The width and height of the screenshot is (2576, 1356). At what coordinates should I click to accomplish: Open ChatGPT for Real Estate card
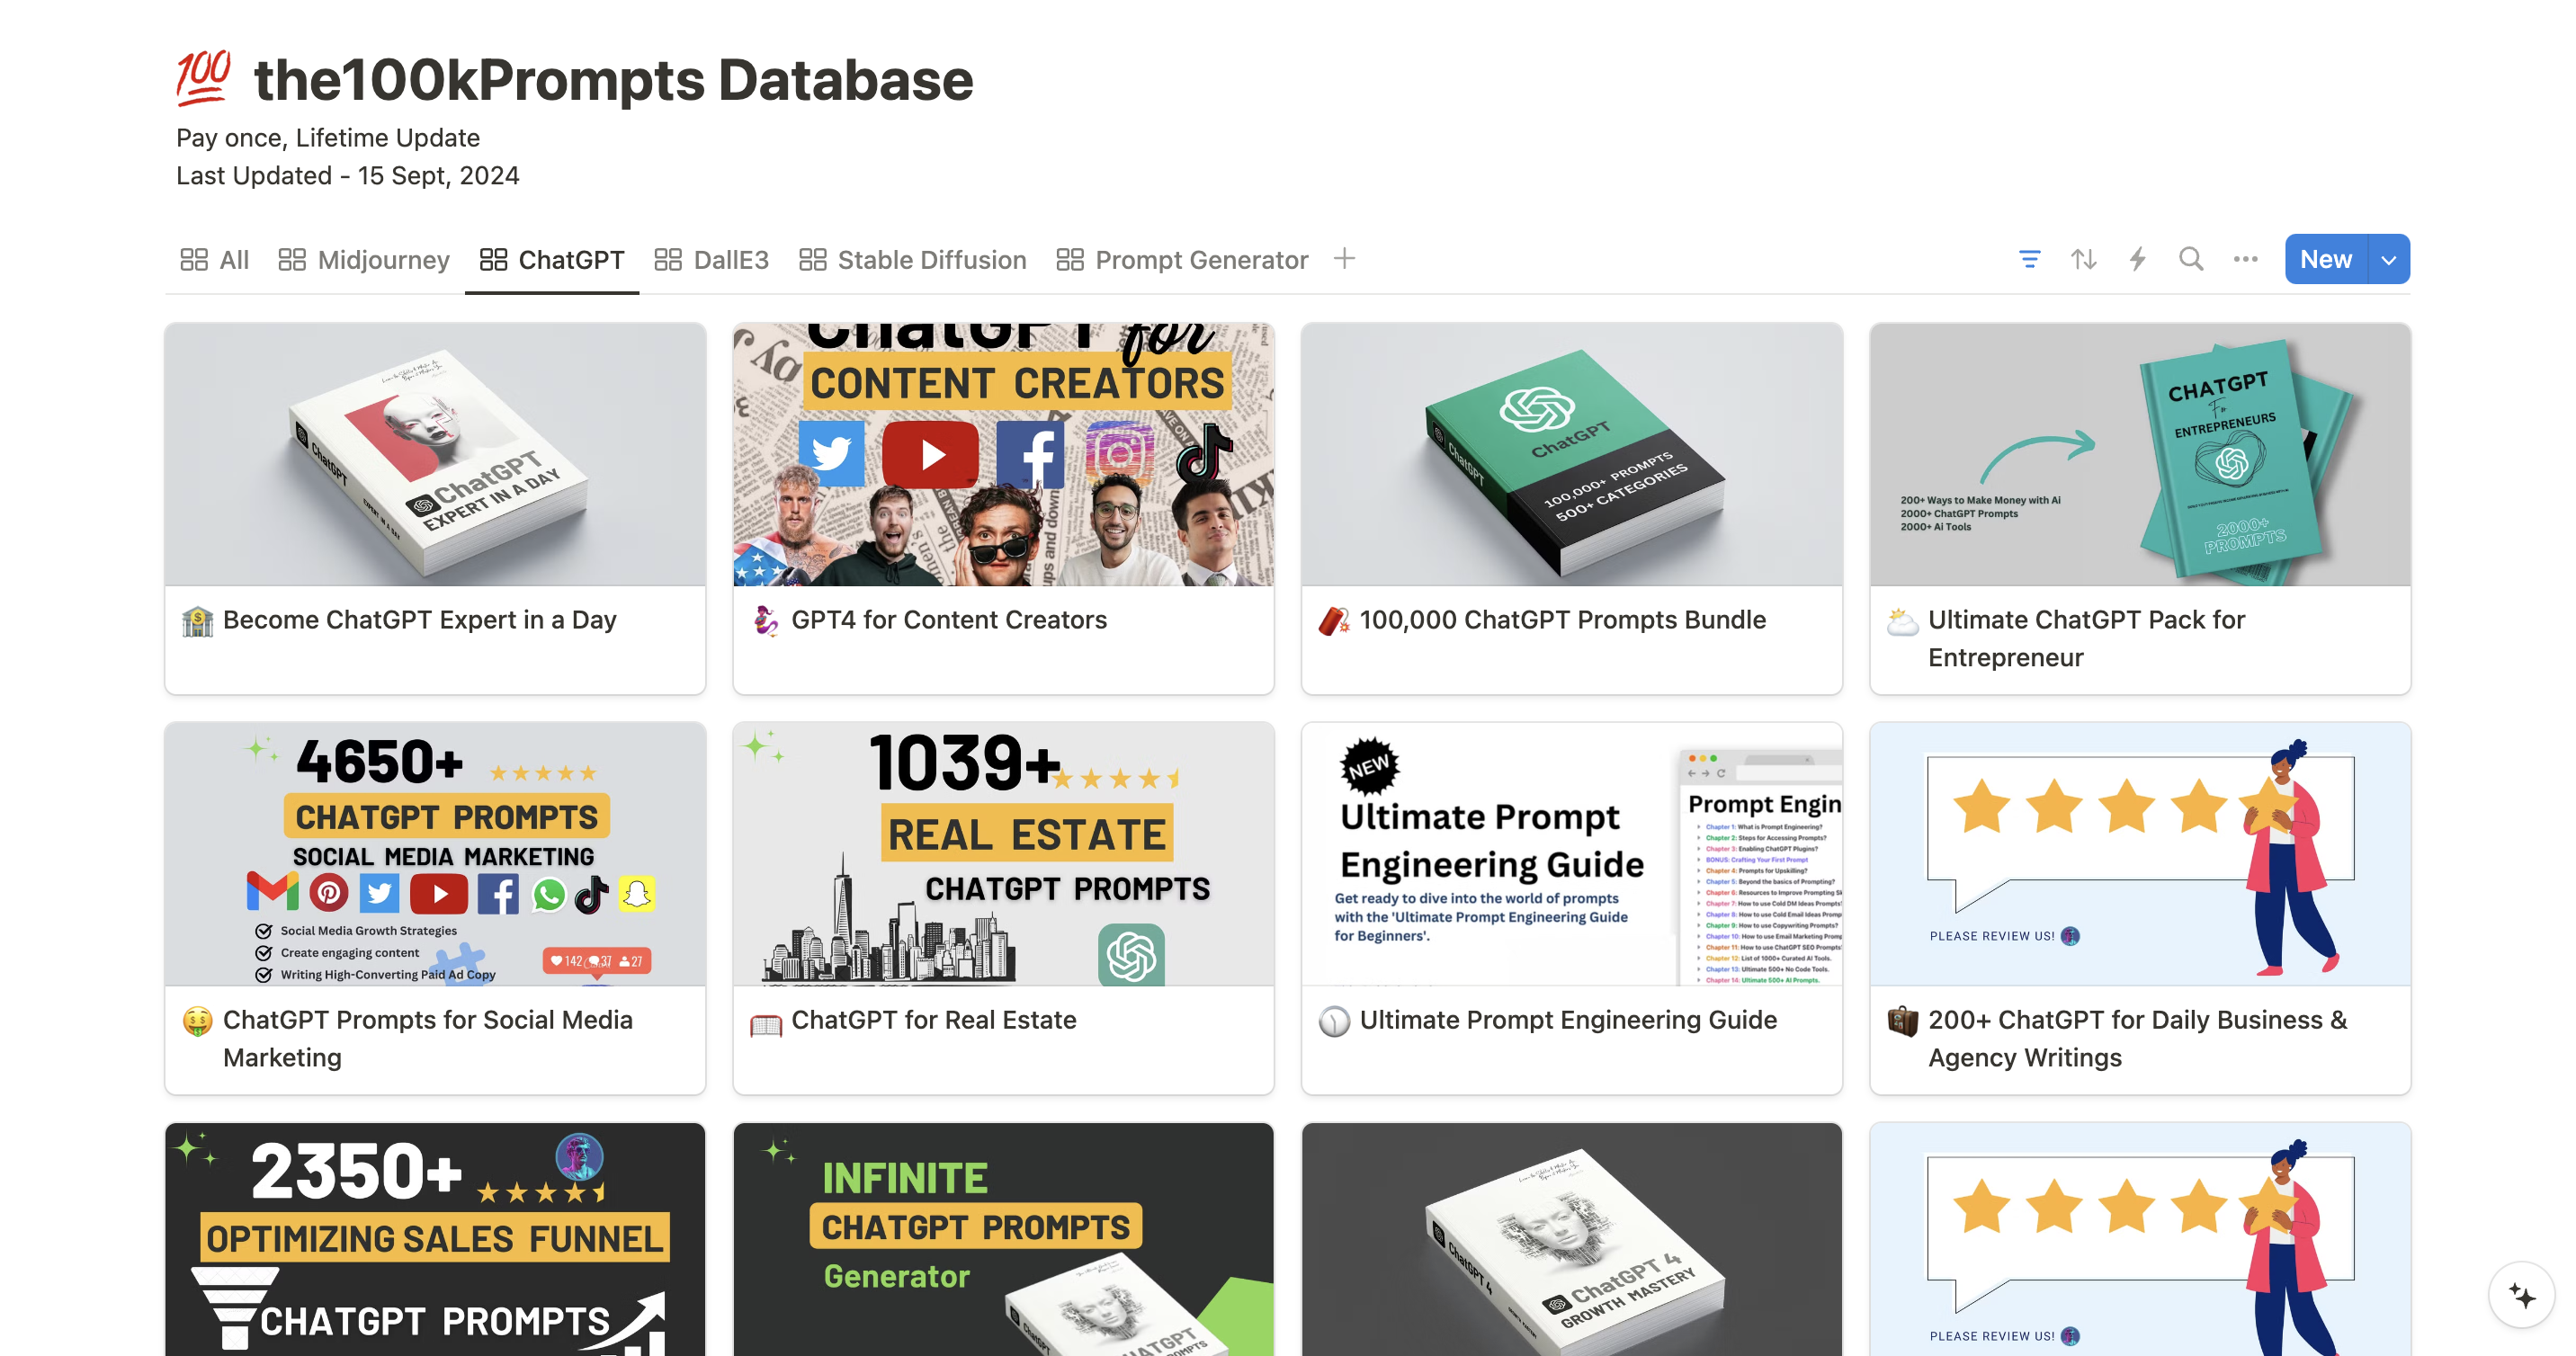(933, 1020)
